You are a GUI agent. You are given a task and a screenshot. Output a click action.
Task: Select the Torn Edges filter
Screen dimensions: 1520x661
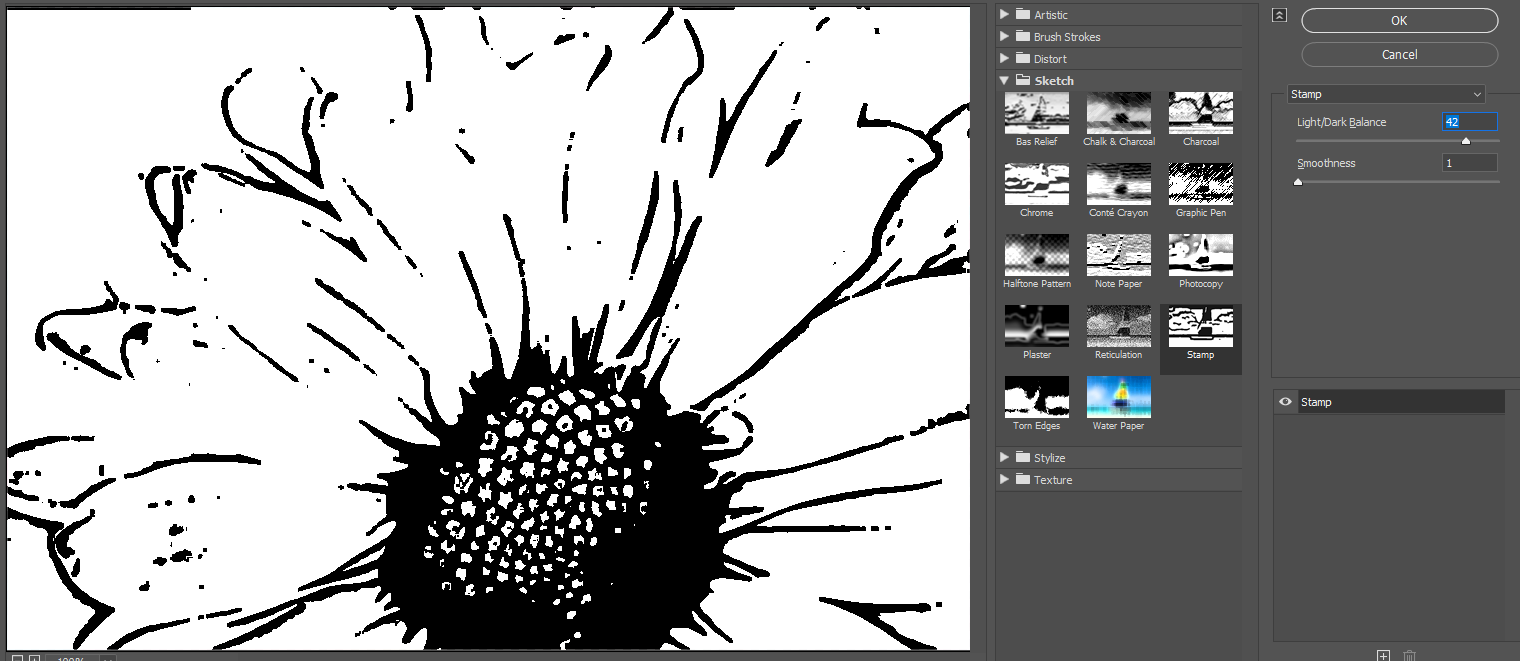pyautogui.click(x=1036, y=397)
